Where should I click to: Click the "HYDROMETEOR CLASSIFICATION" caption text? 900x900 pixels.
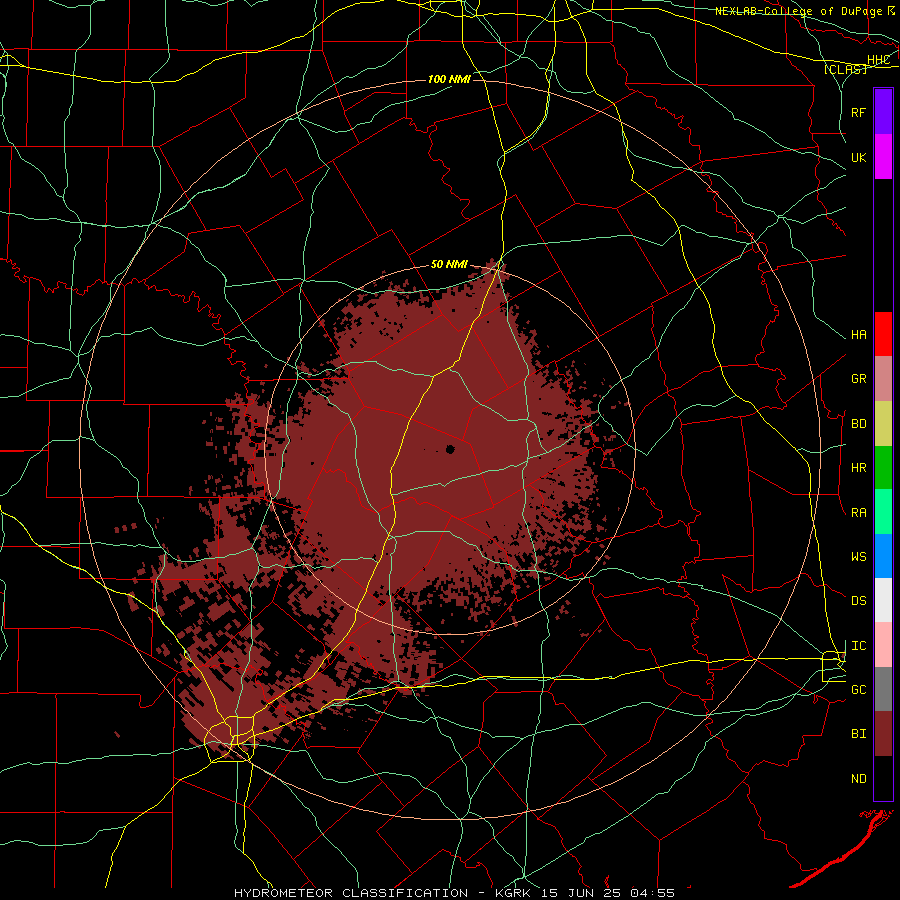[x=351, y=893]
